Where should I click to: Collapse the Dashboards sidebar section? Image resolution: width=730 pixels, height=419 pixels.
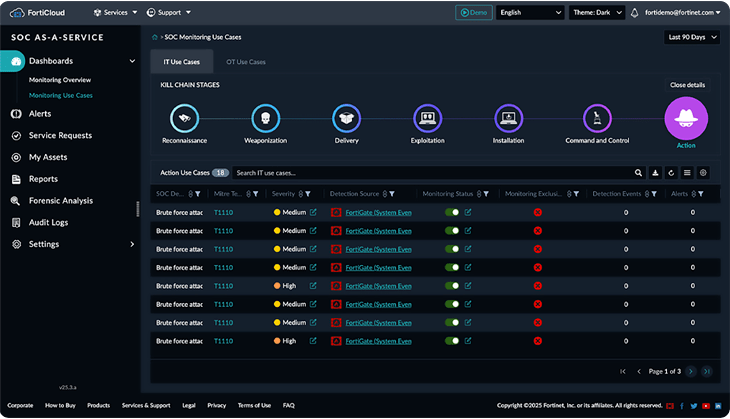click(x=132, y=61)
